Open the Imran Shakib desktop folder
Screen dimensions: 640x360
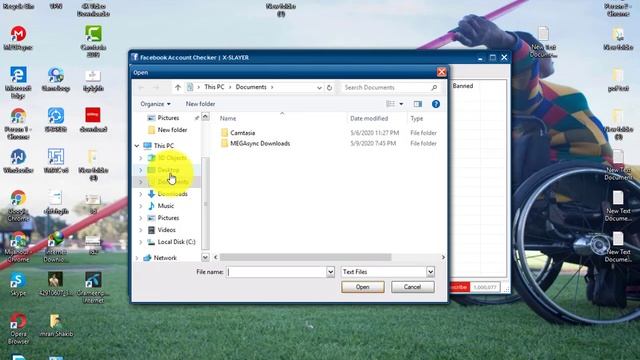[56, 325]
